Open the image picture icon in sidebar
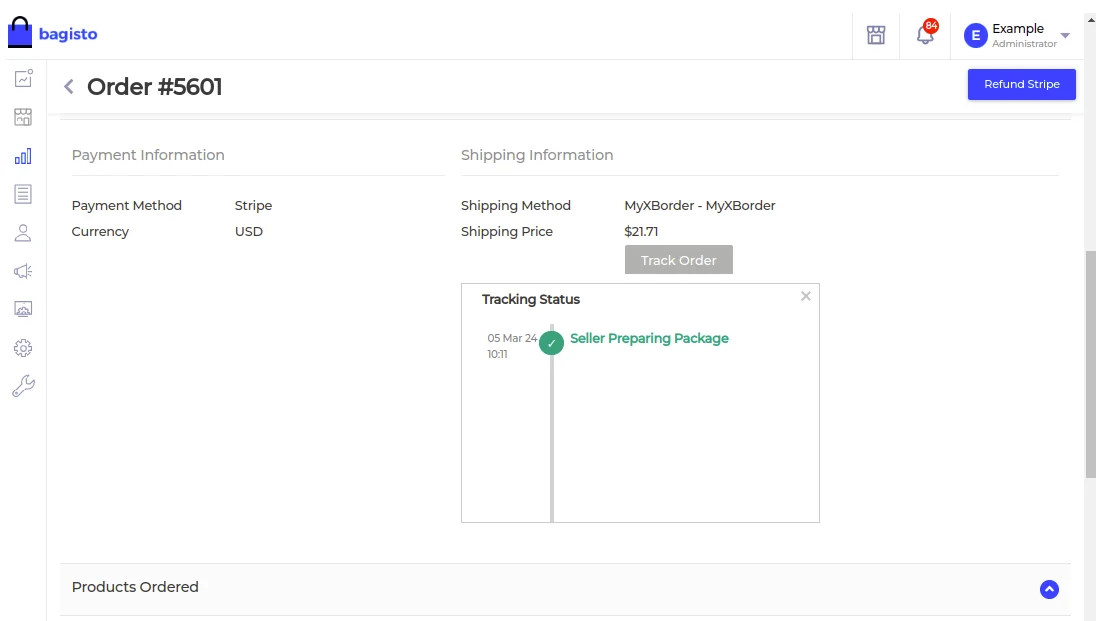Viewport: 1096px width, 621px height. [23, 309]
